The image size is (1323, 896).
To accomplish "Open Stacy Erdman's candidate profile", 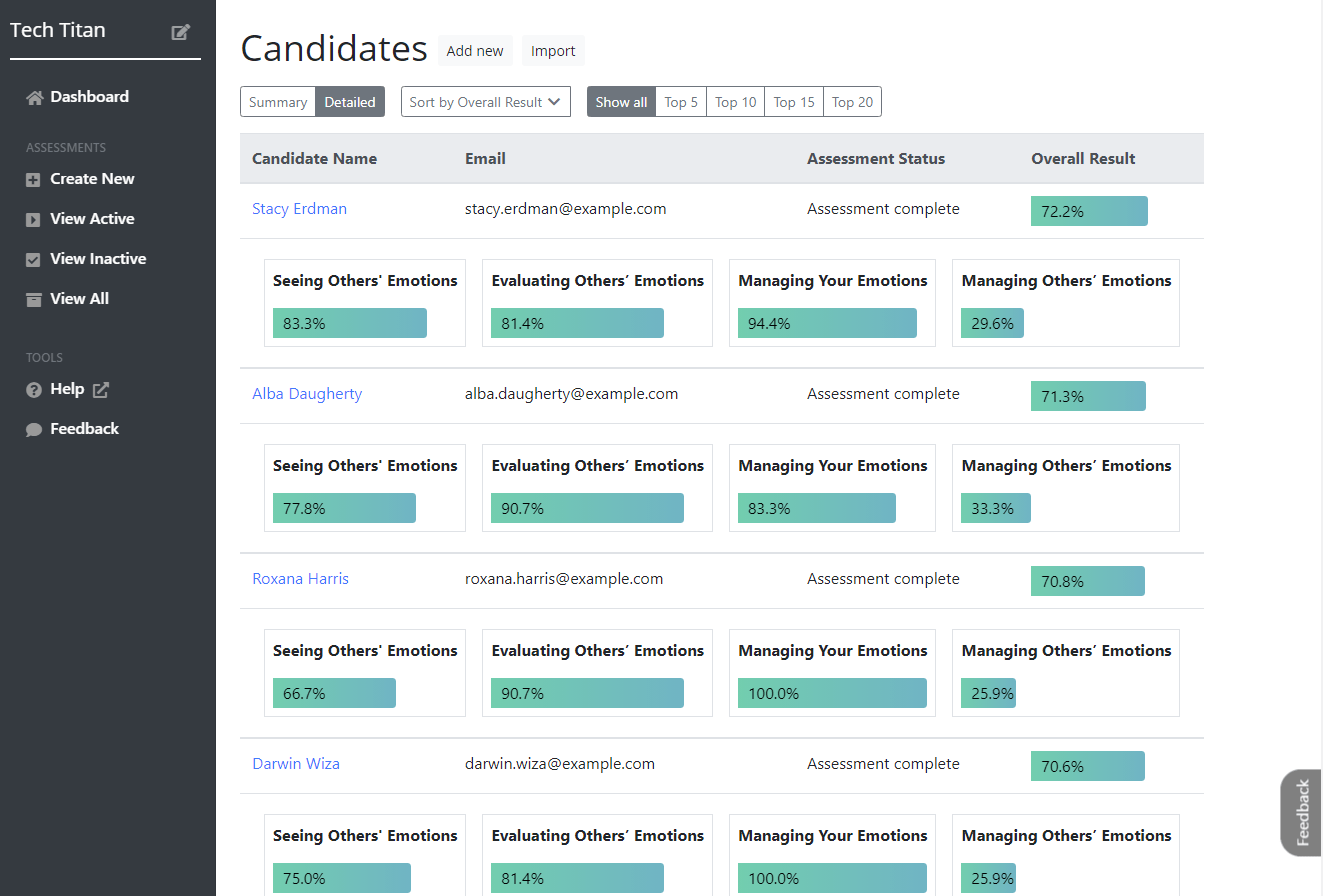I will click(x=299, y=208).
